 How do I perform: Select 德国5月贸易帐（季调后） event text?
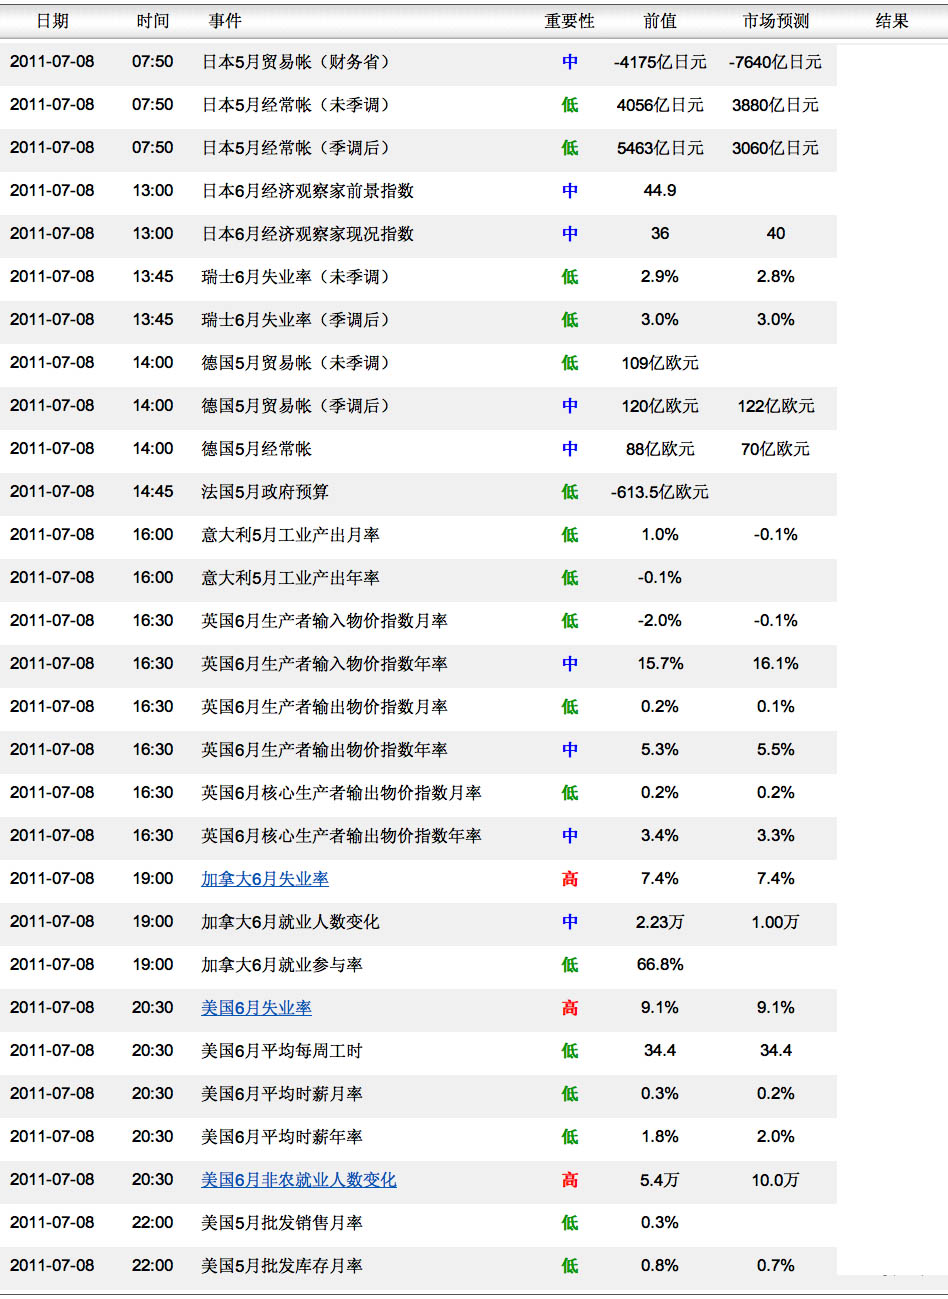click(300, 406)
